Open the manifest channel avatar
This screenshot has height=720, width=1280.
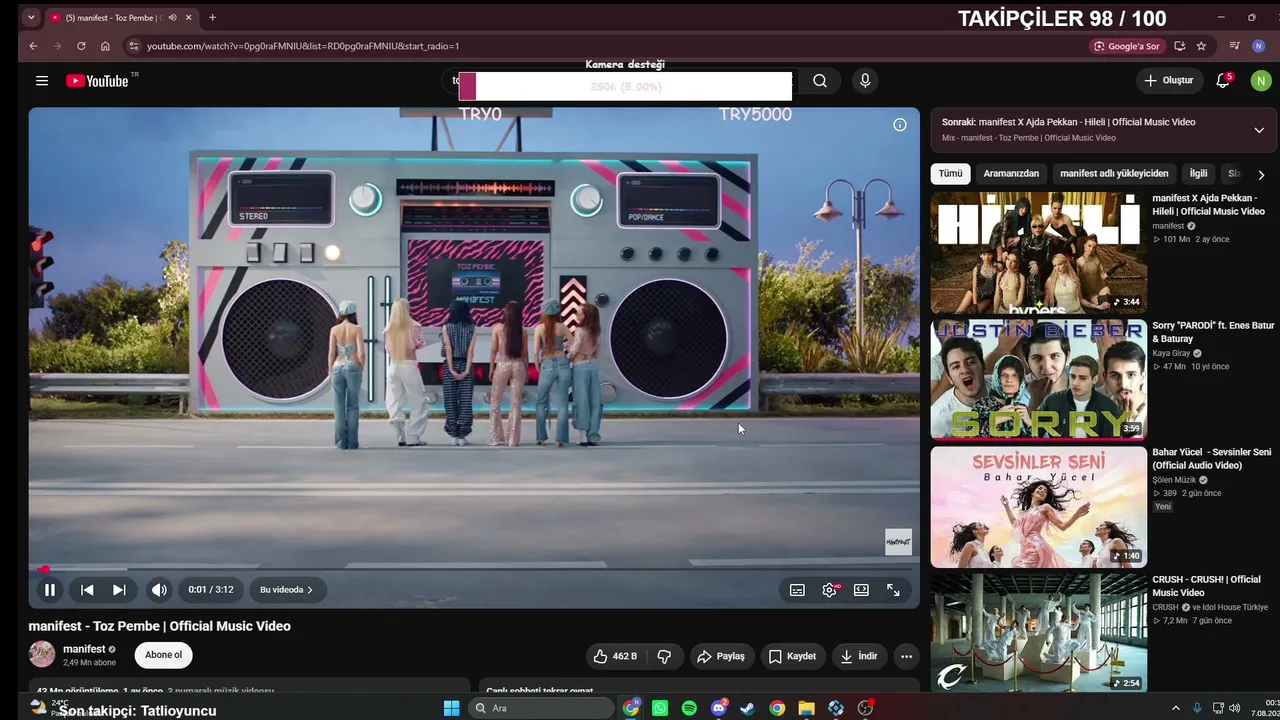pyautogui.click(x=42, y=655)
